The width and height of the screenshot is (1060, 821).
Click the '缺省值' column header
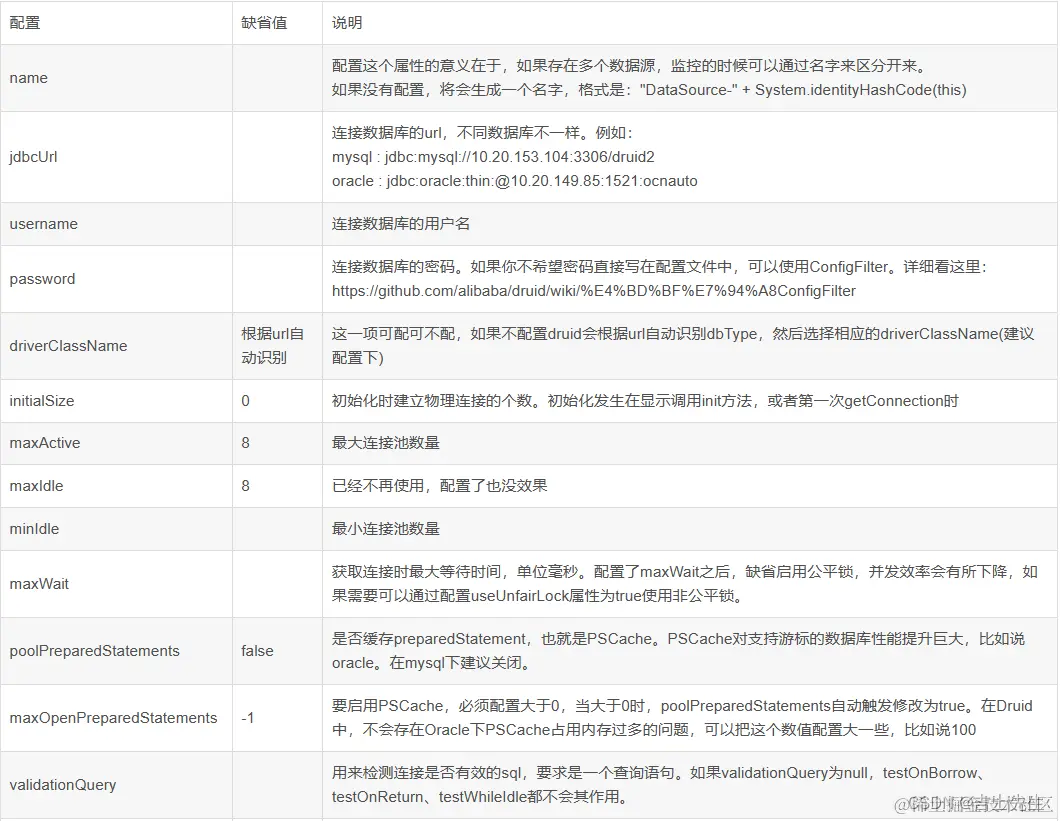tap(277, 23)
